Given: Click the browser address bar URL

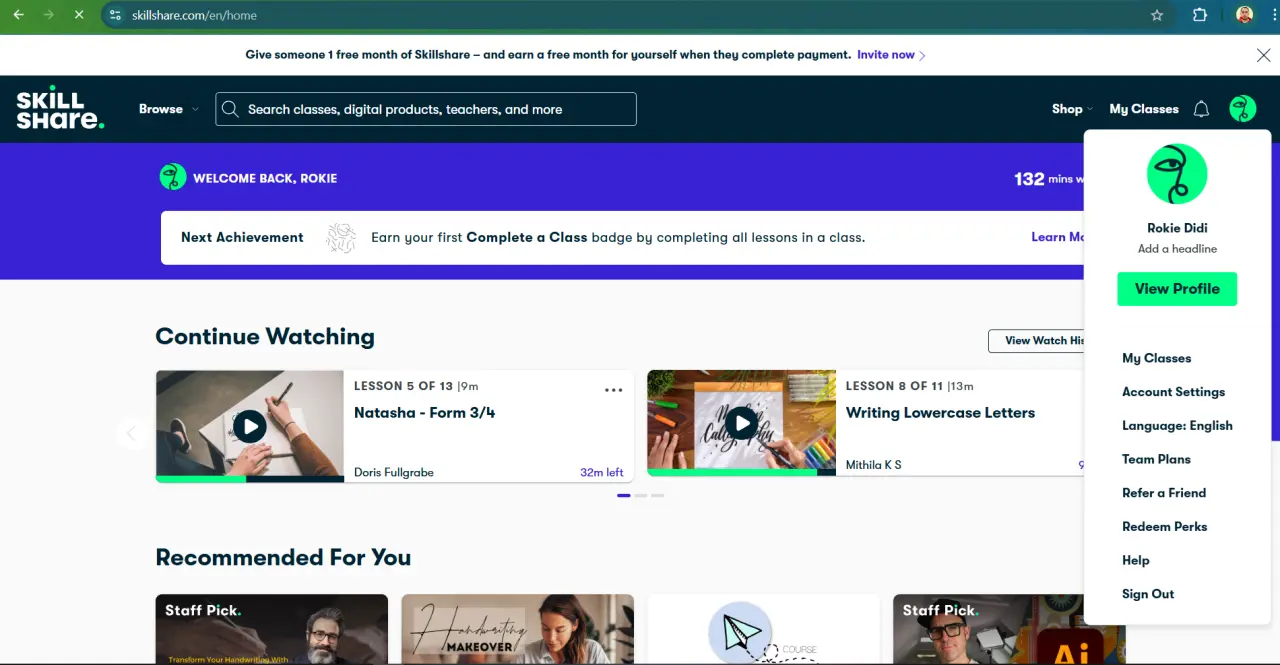Looking at the screenshot, I should point(194,15).
